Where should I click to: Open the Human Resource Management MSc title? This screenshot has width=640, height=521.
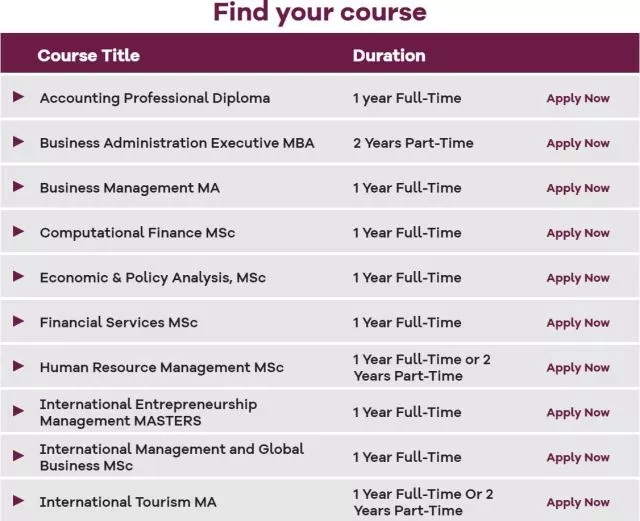click(x=161, y=368)
